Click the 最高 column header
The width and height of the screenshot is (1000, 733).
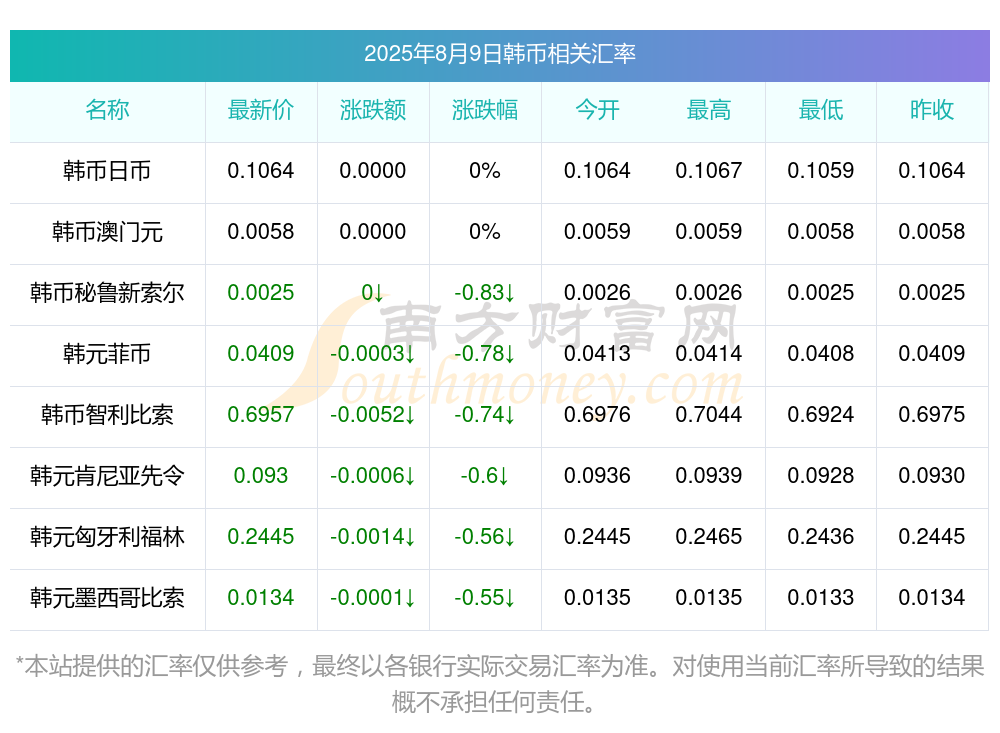pos(709,110)
